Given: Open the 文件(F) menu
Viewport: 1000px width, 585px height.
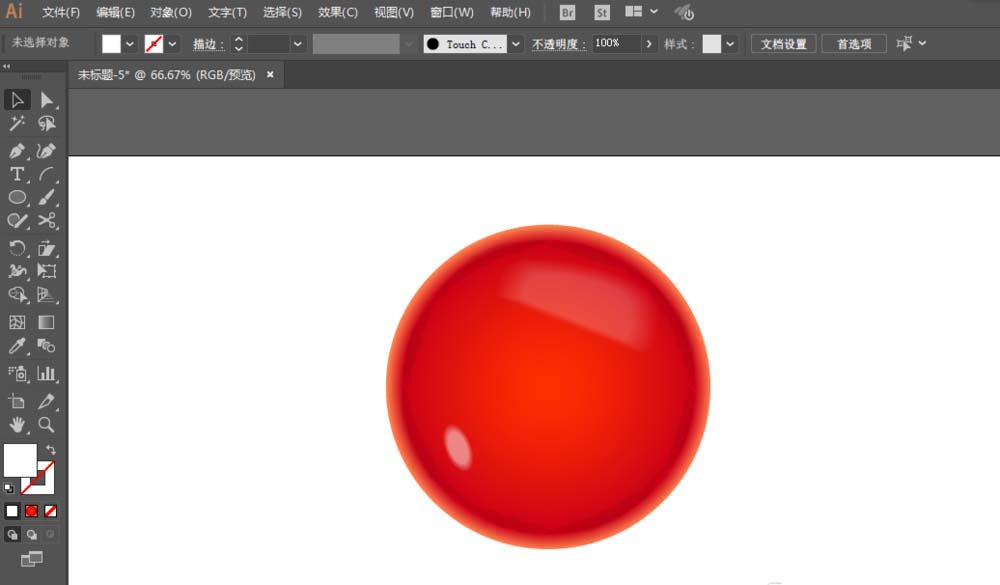Looking at the screenshot, I should (x=61, y=12).
